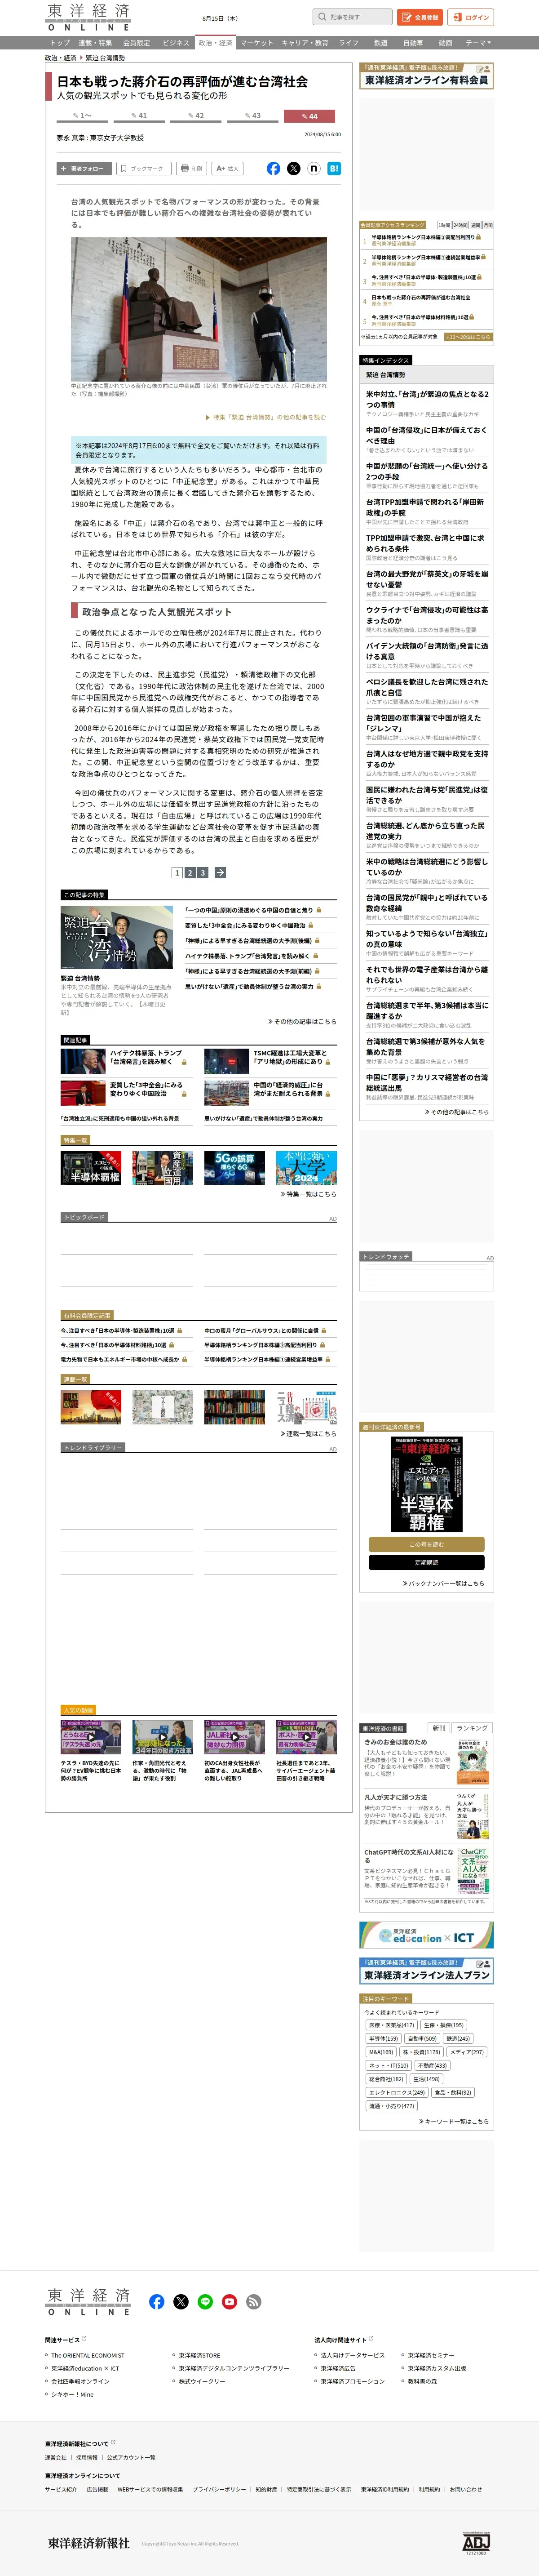Click author name 家永 真幸
This screenshot has width=539, height=2576.
click(x=70, y=138)
